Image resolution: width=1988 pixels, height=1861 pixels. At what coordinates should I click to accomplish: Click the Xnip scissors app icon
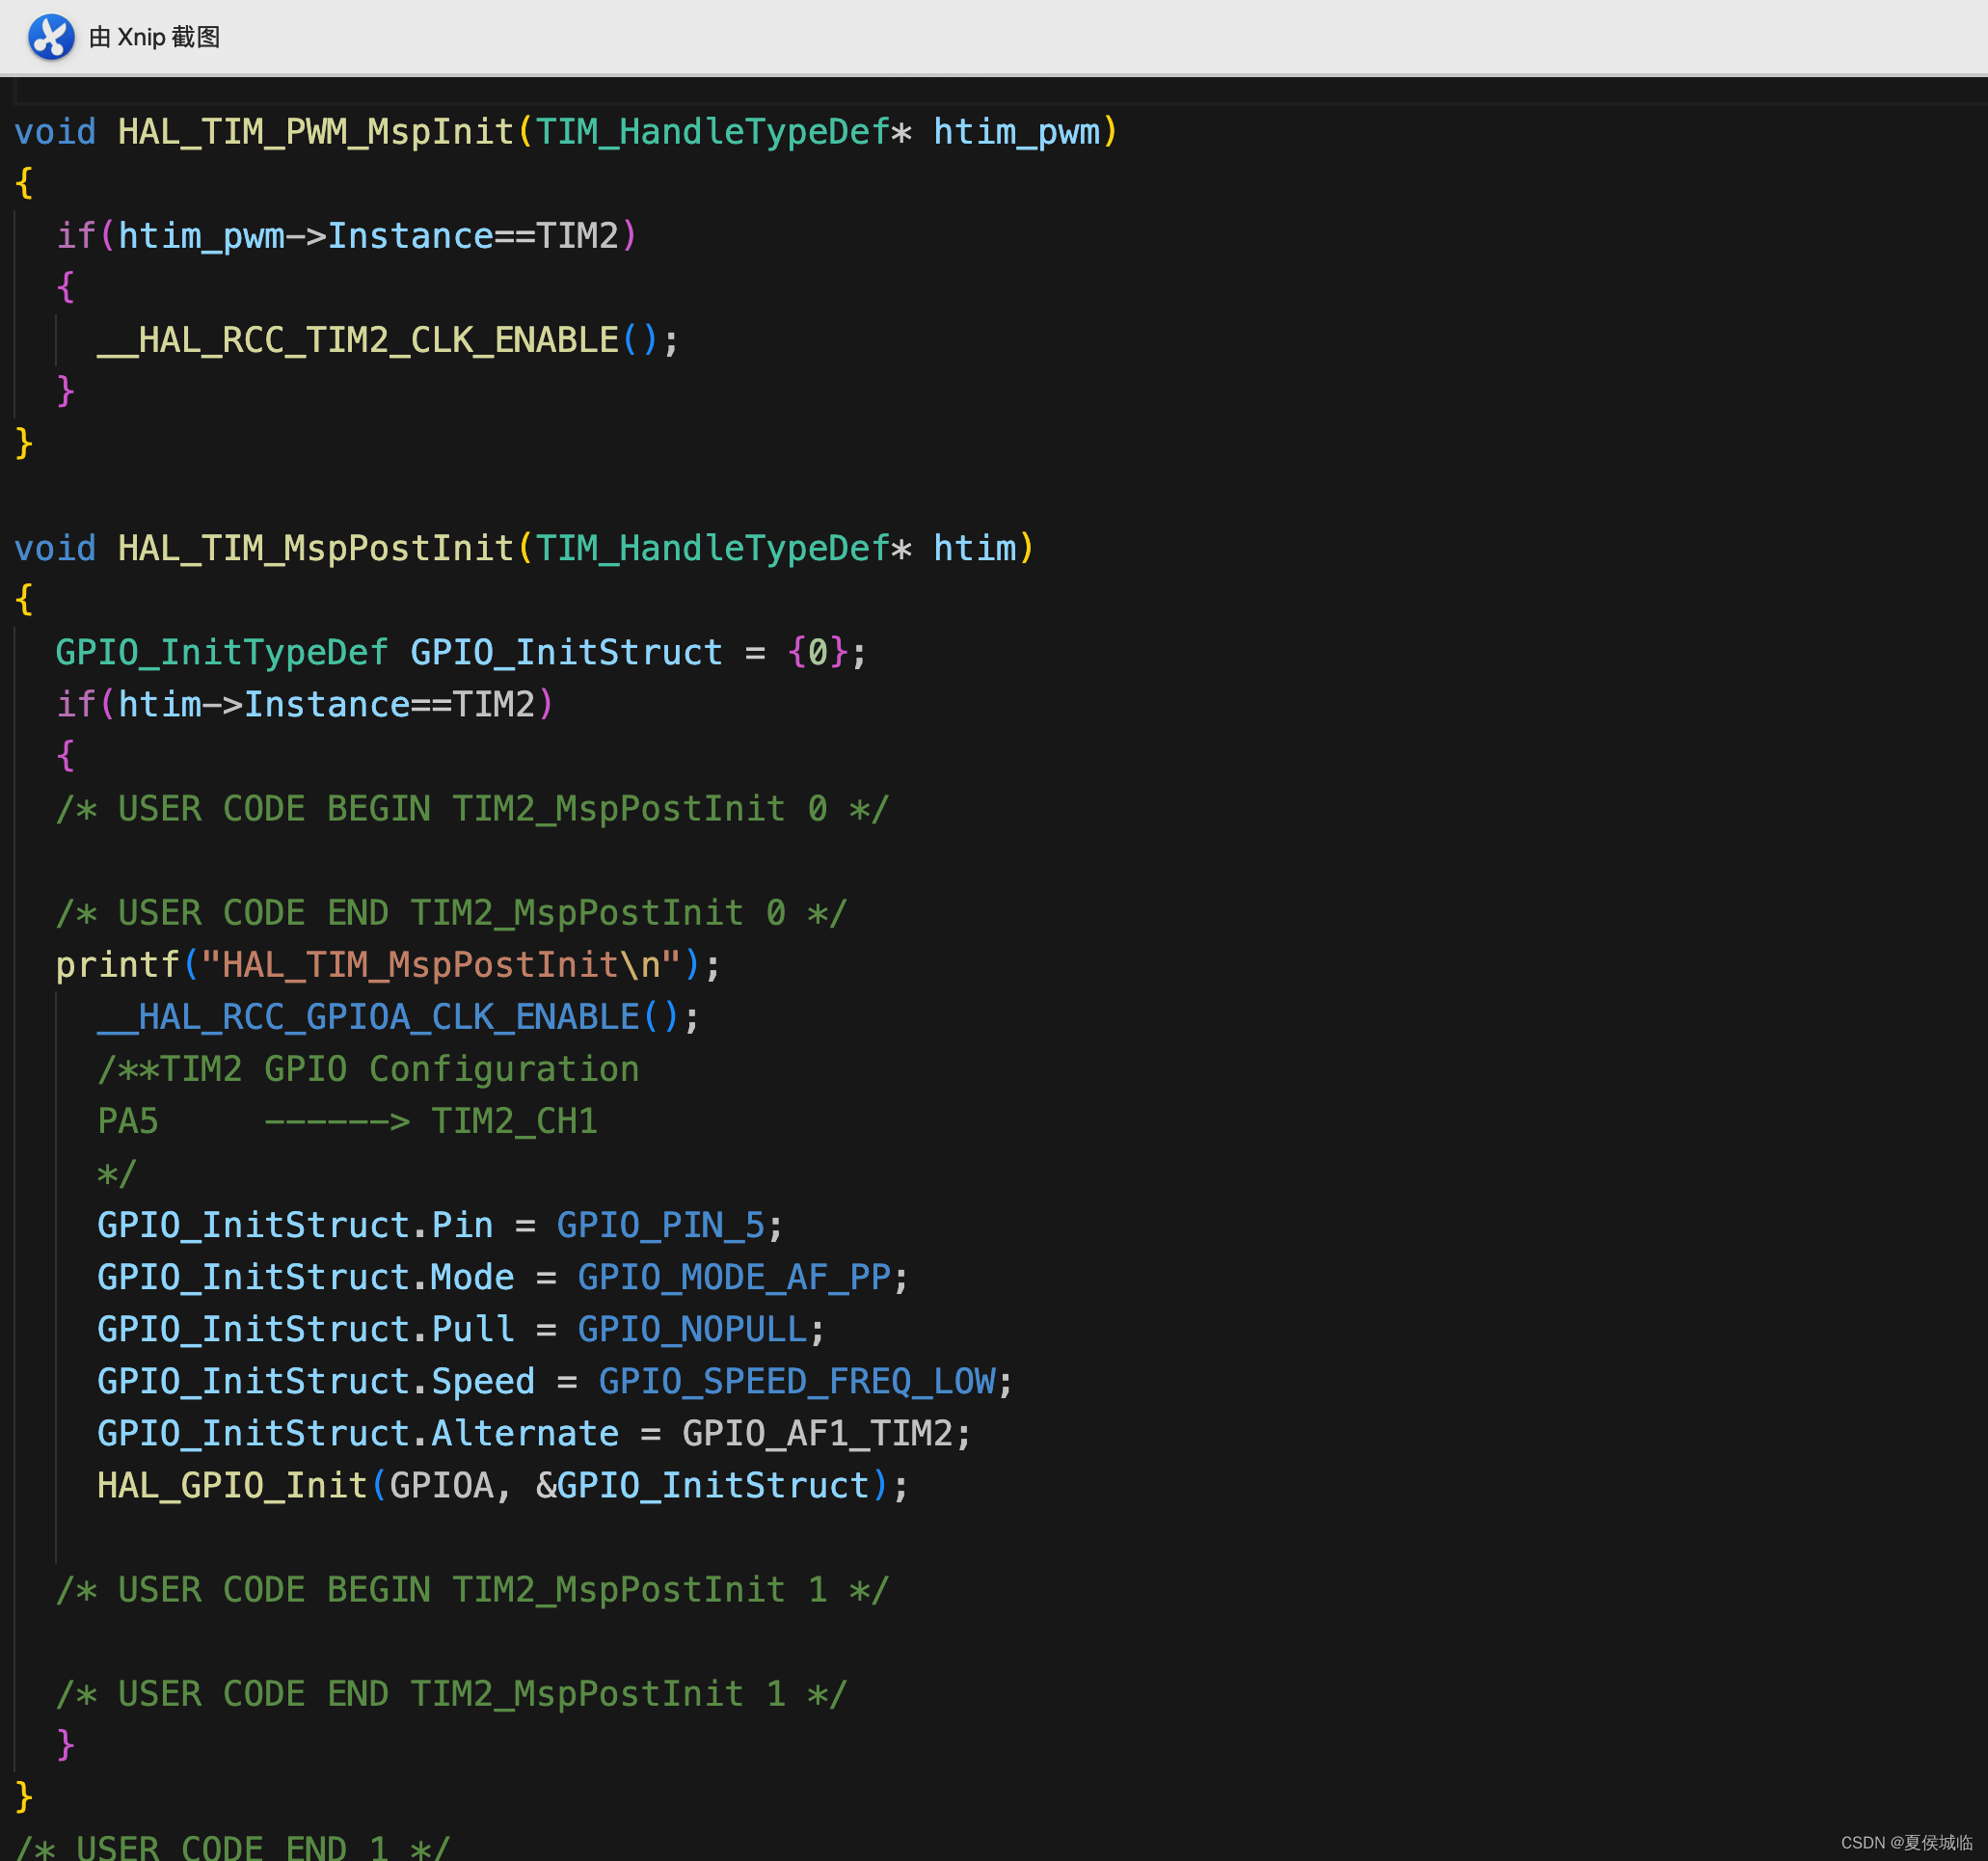pyautogui.click(x=51, y=37)
